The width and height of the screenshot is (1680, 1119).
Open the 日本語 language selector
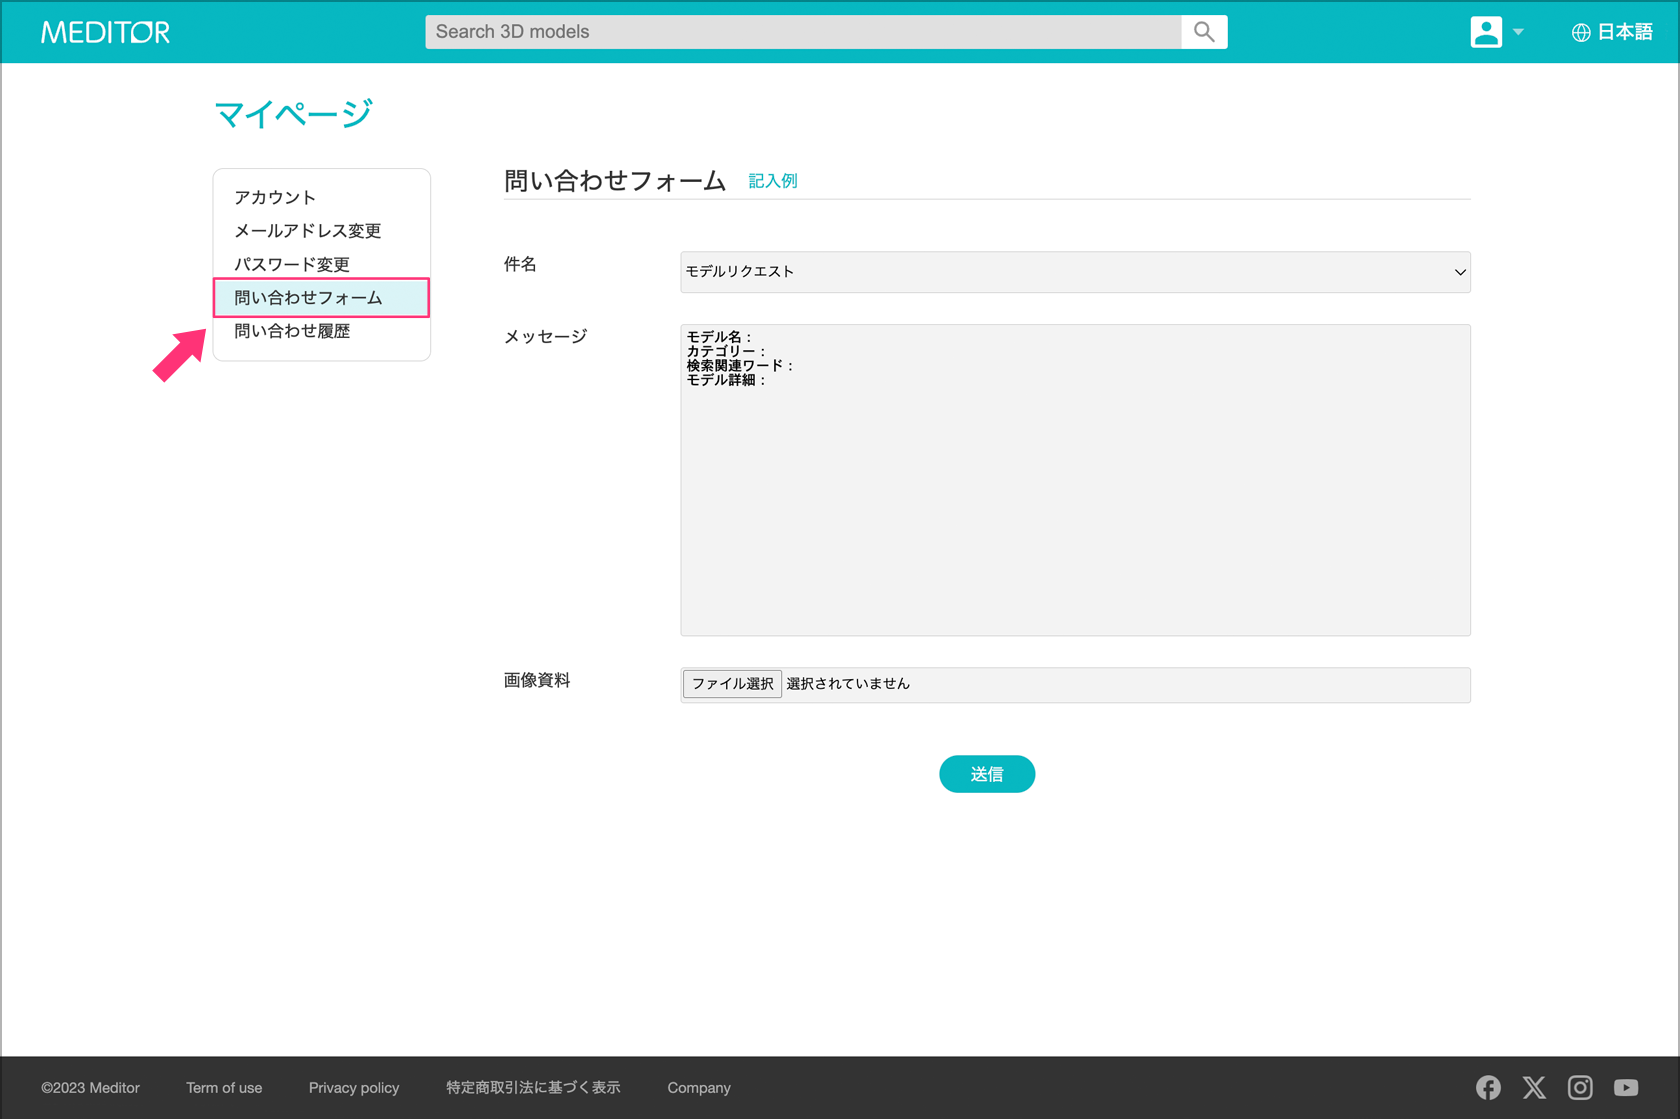[x=1624, y=32]
